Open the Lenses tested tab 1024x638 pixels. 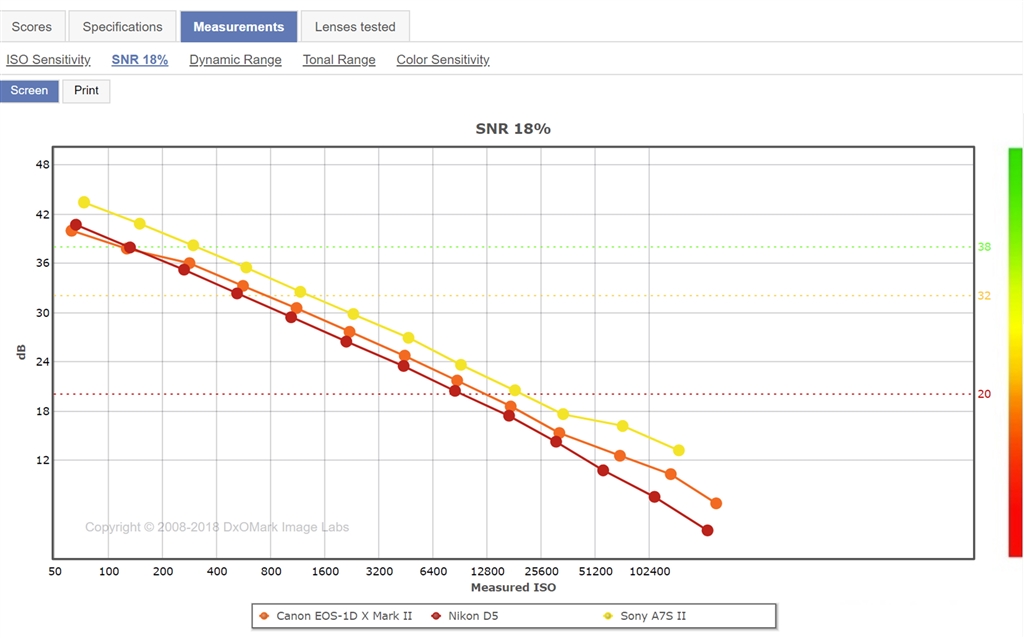(x=355, y=27)
